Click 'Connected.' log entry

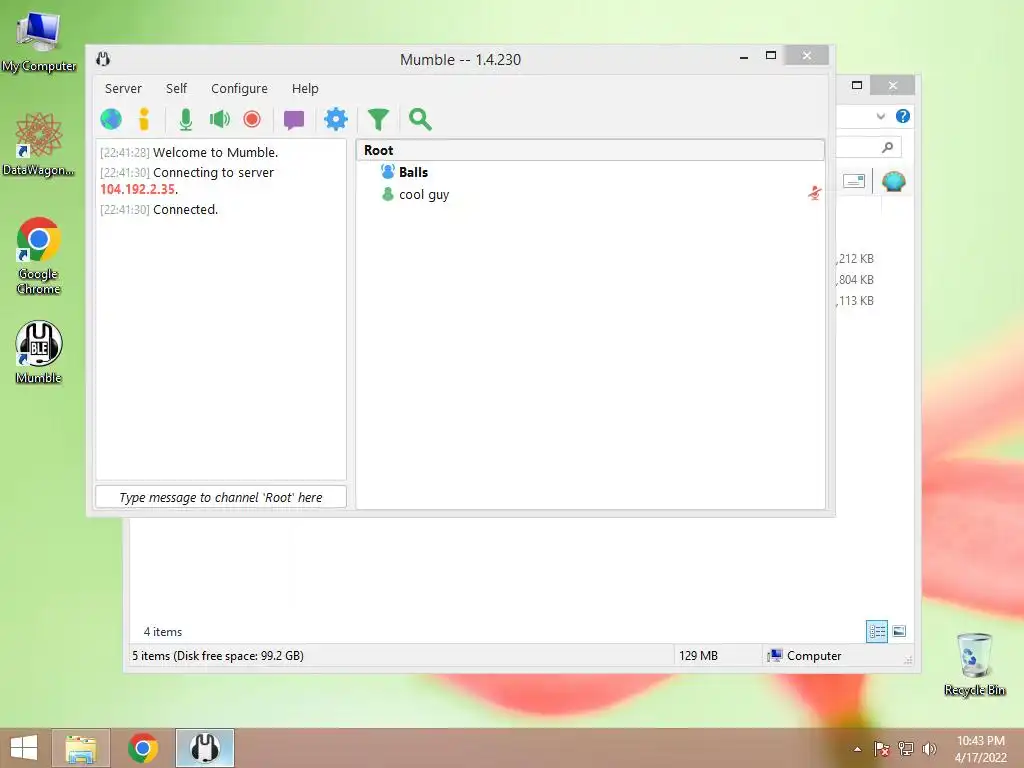tap(185, 210)
